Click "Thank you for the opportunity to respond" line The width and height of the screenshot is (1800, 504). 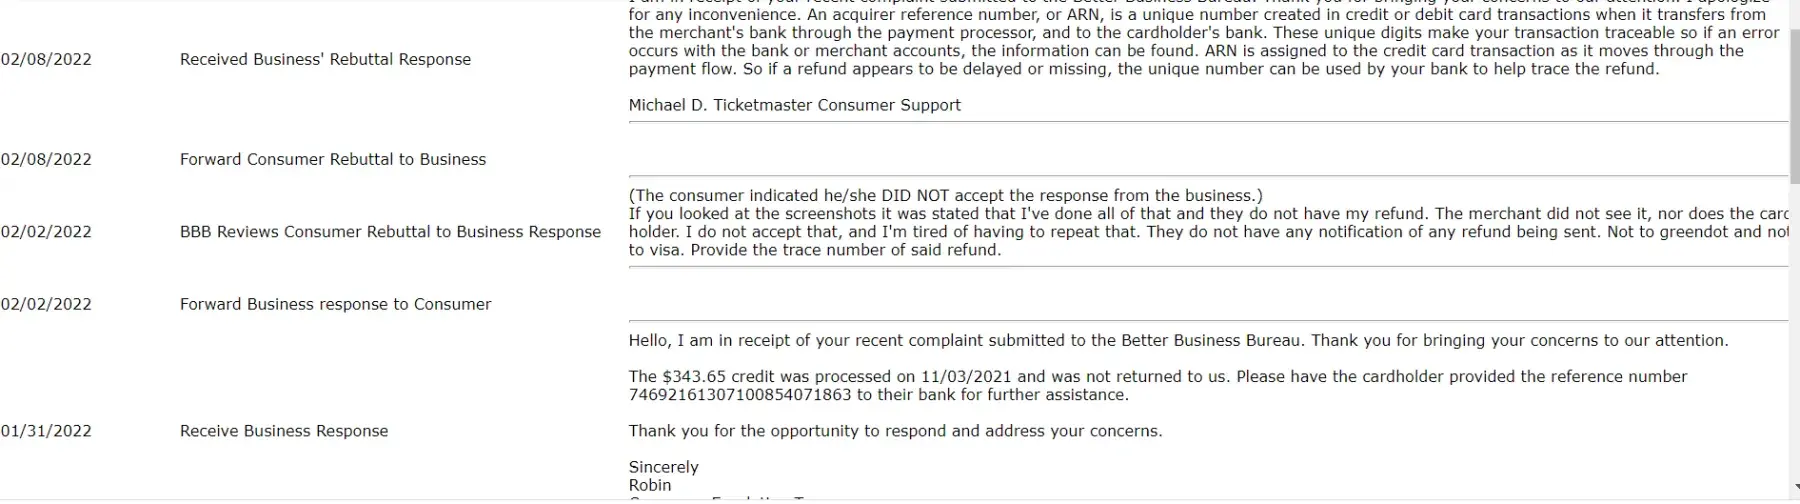point(895,432)
